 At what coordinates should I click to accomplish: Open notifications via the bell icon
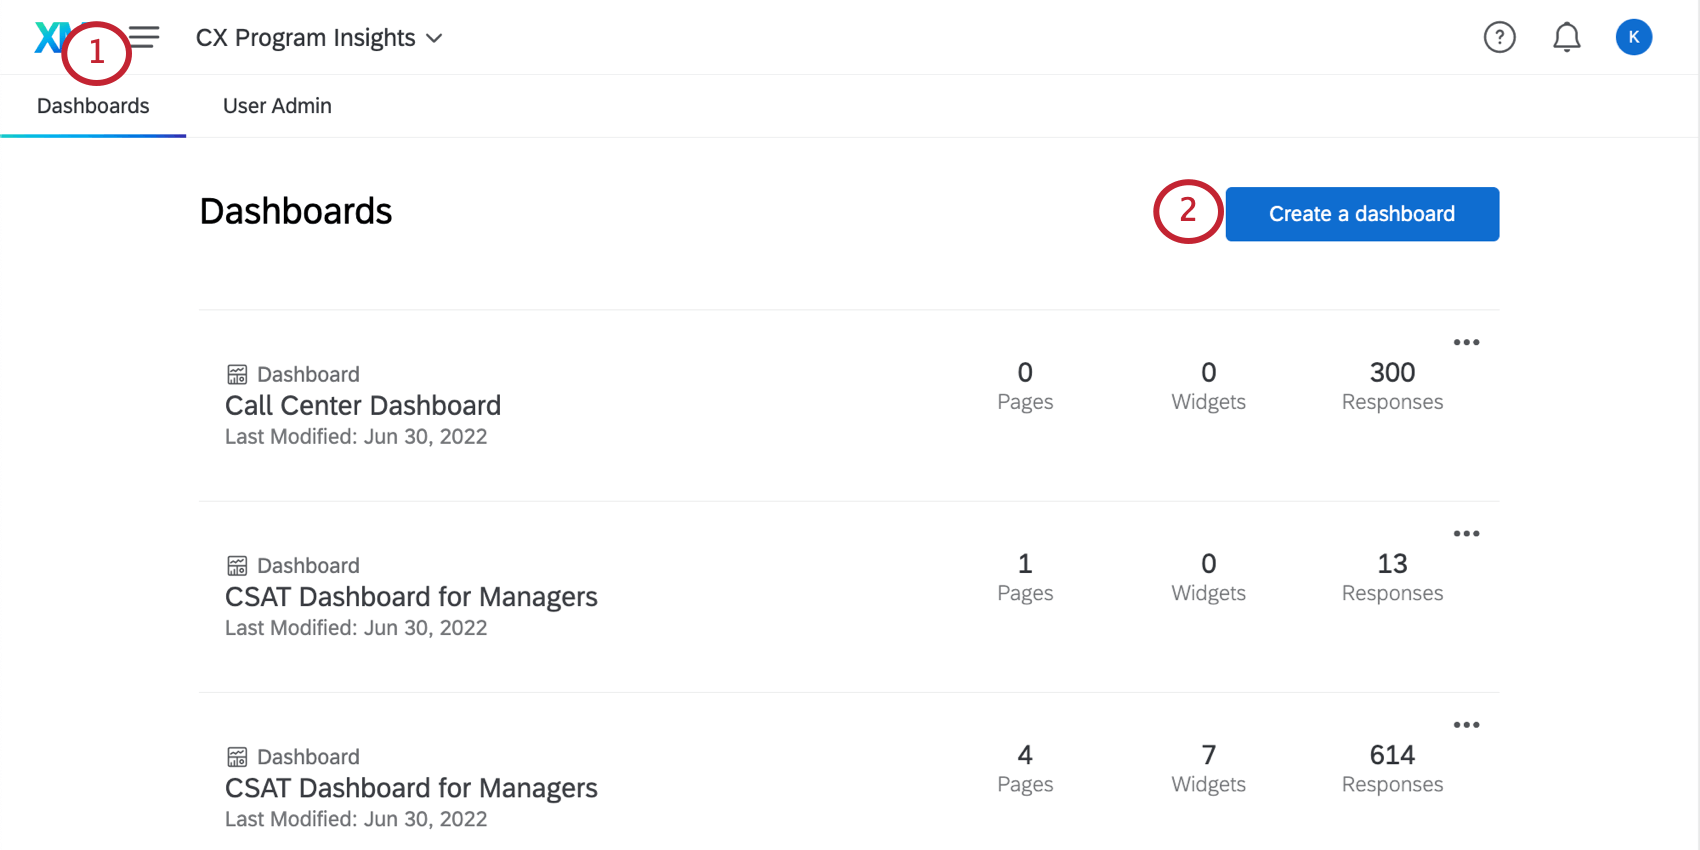point(1566,37)
